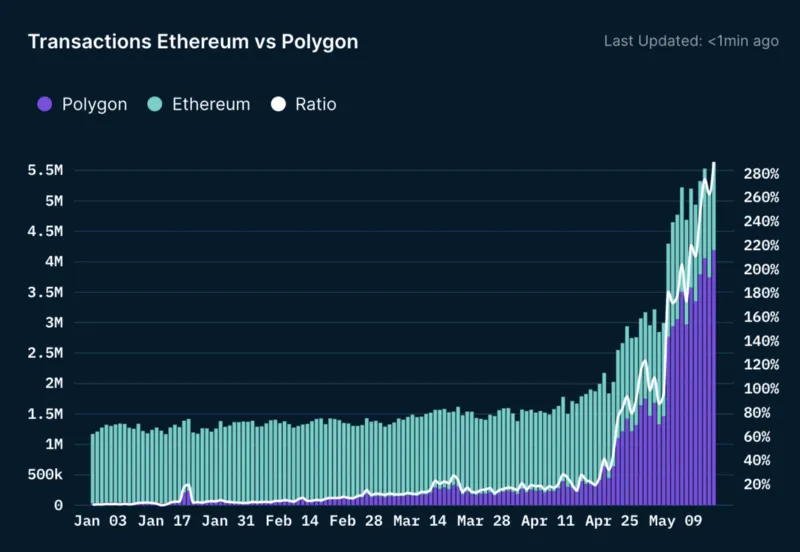Click the small Jan 17 Polygon spike bar
Viewport: 800px width, 552px height.
[x=187, y=495]
